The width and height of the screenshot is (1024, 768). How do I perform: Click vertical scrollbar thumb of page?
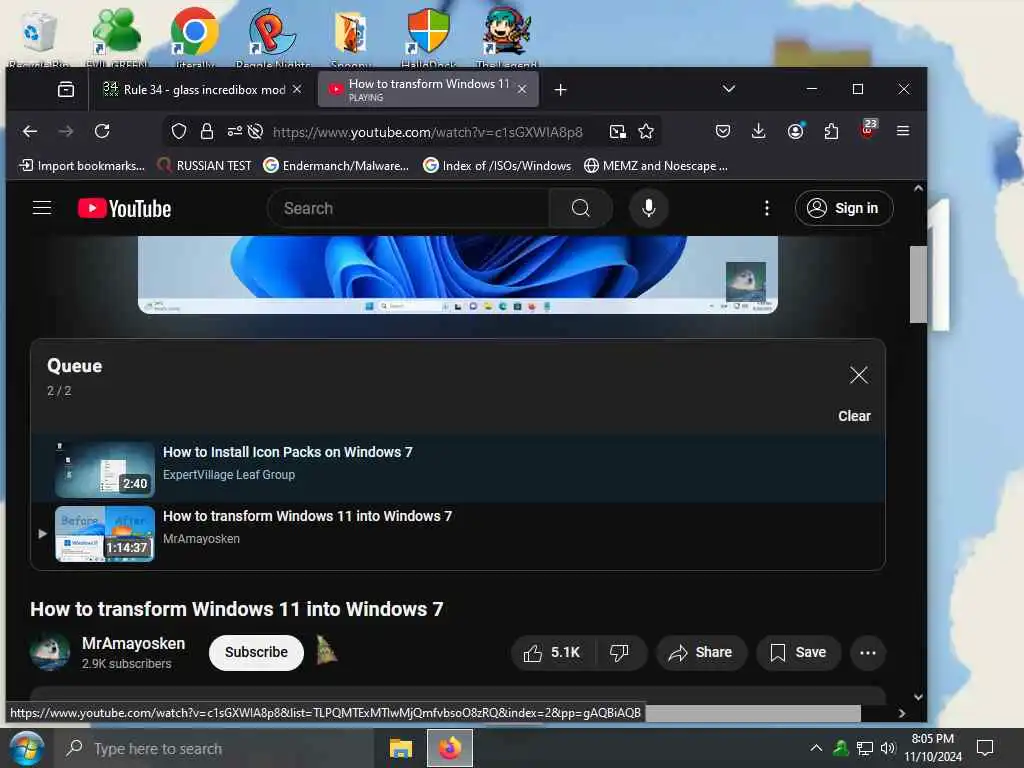tap(918, 284)
